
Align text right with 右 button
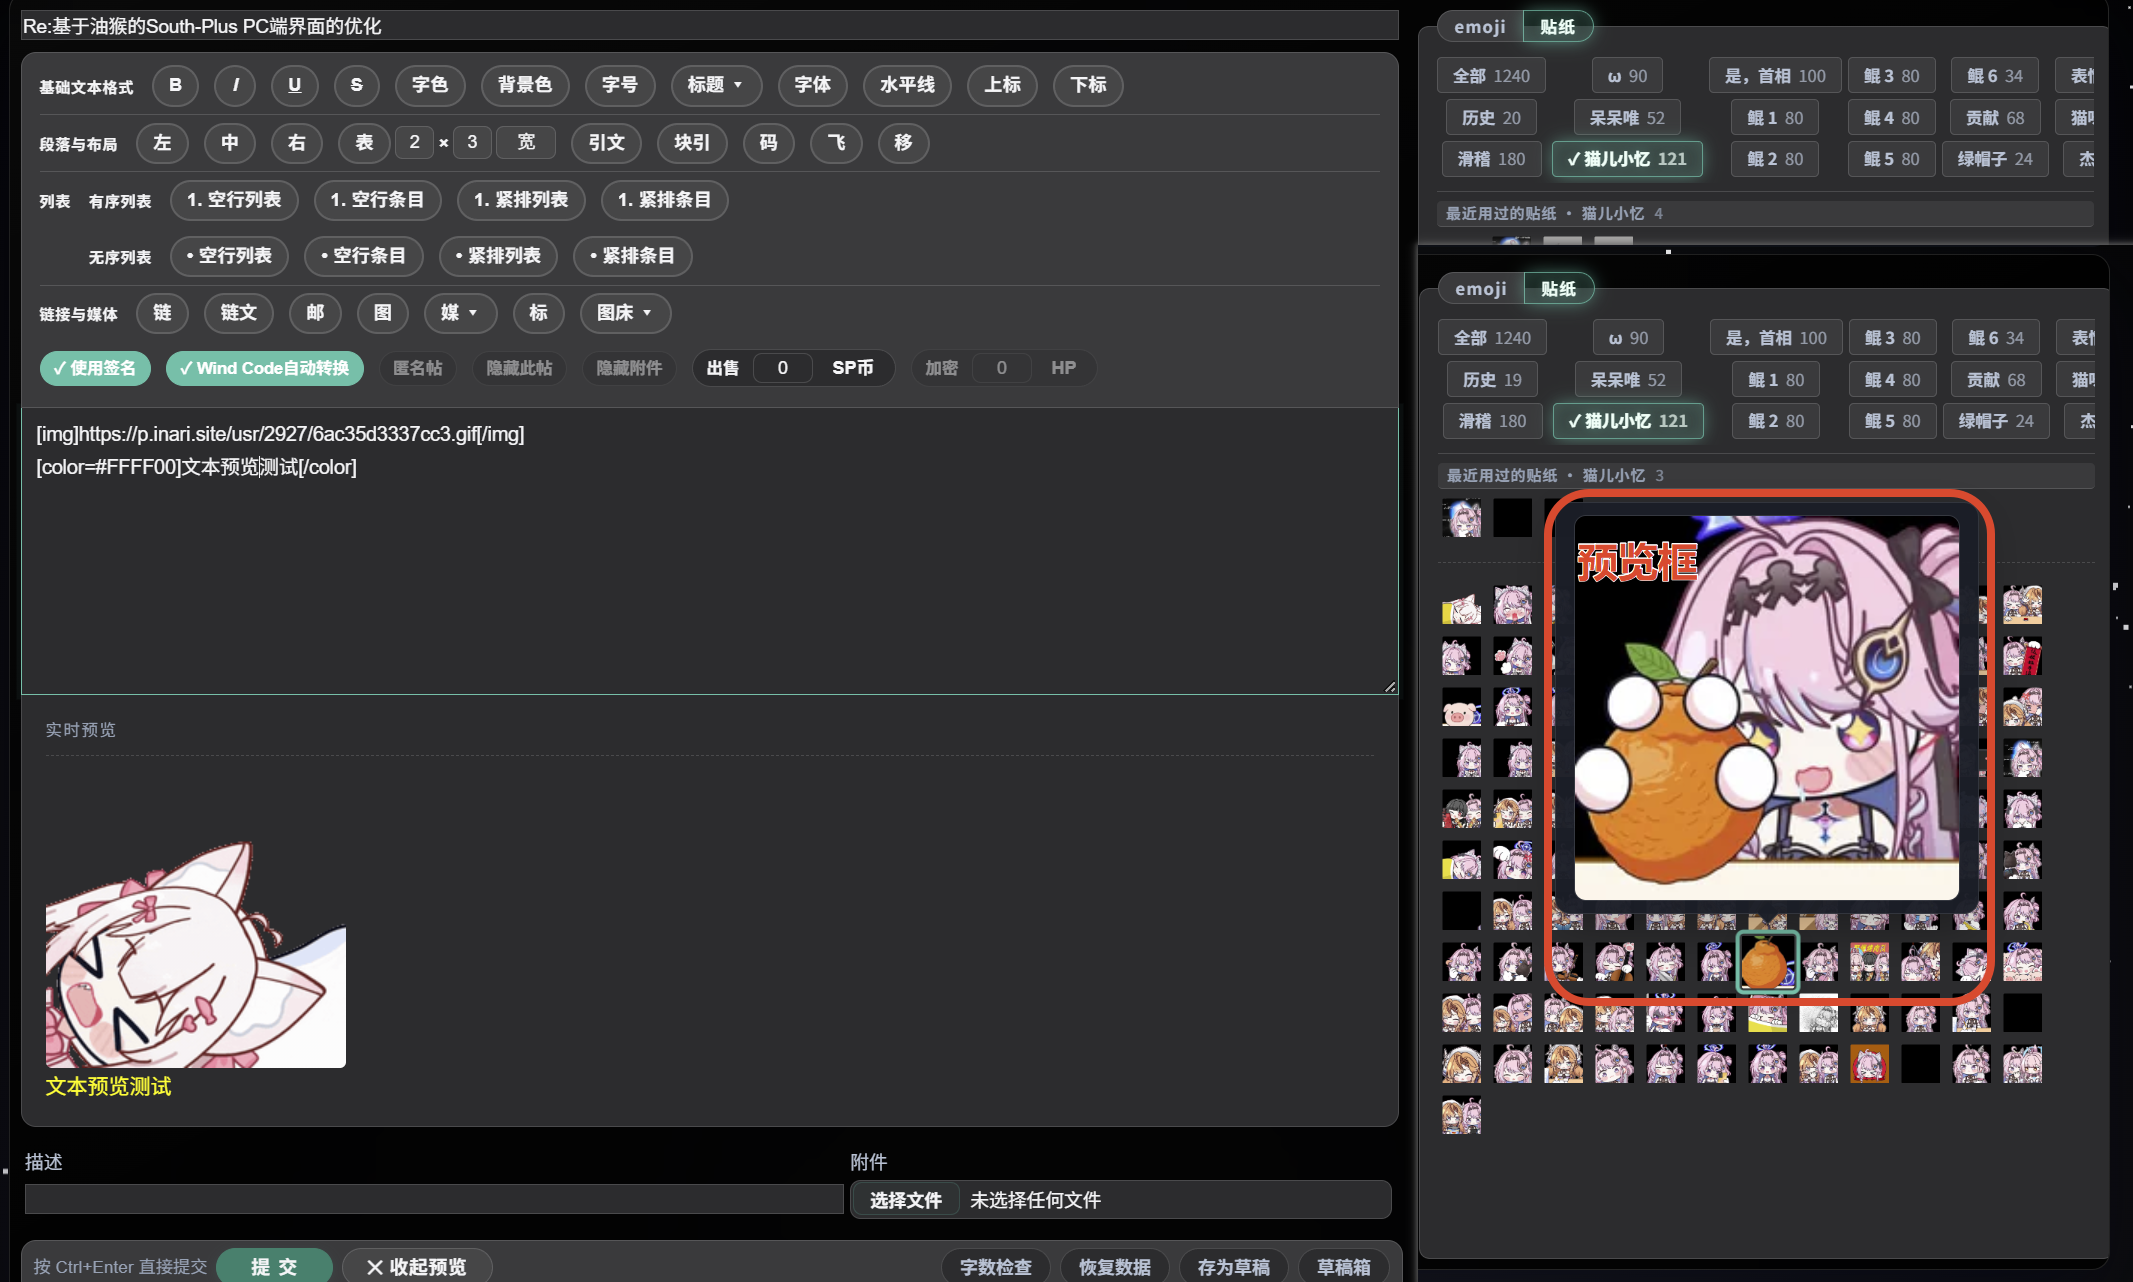tap(297, 143)
